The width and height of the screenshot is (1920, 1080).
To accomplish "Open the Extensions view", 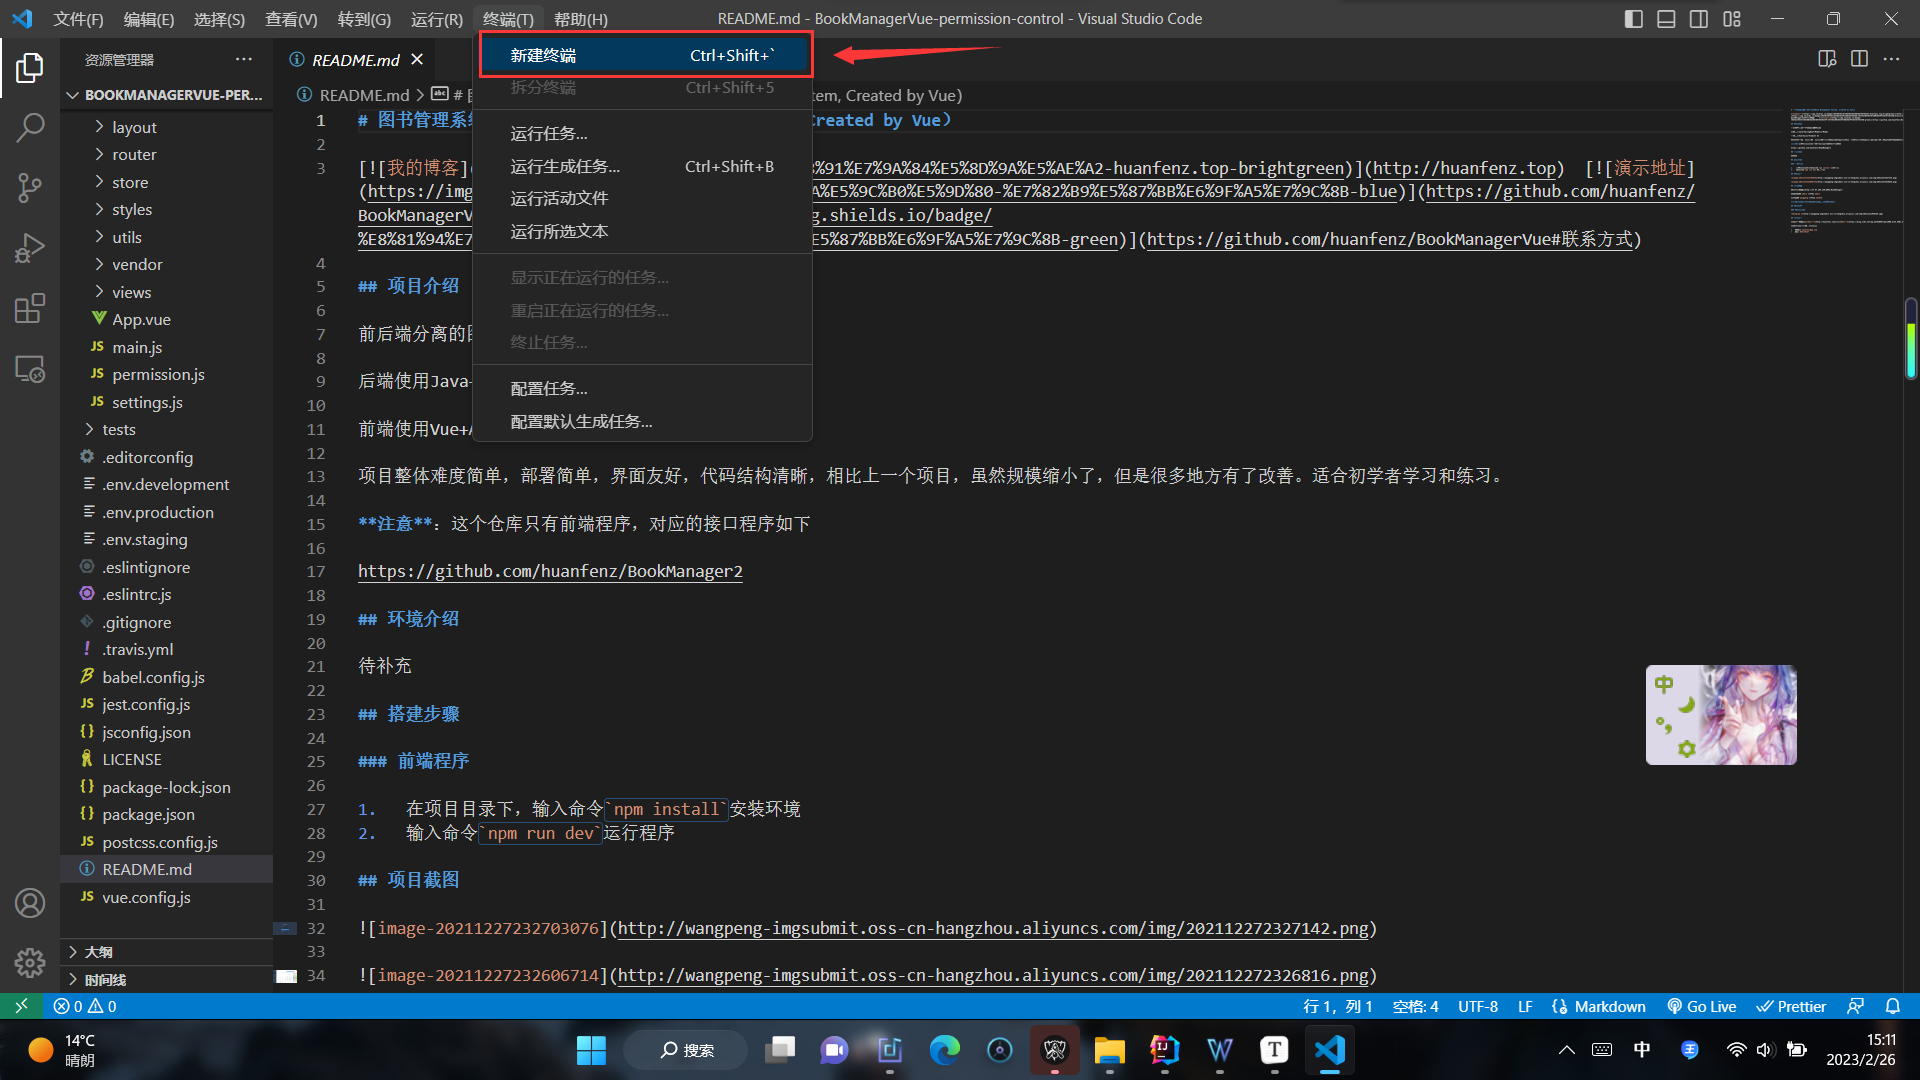I will pyautogui.click(x=30, y=308).
